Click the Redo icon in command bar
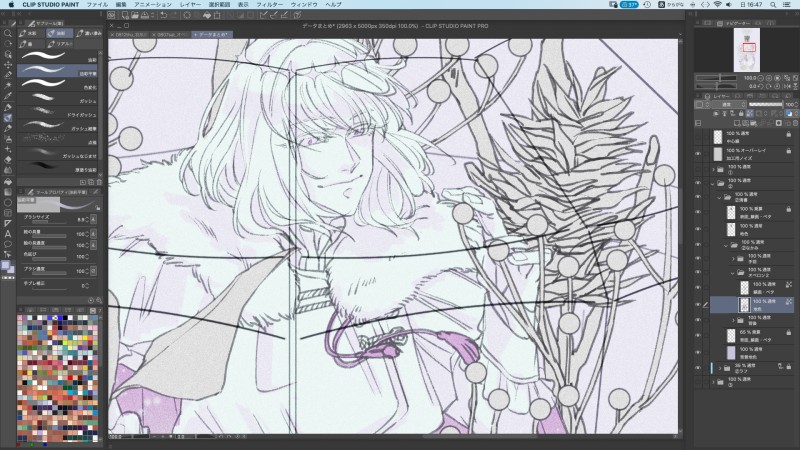 point(173,15)
